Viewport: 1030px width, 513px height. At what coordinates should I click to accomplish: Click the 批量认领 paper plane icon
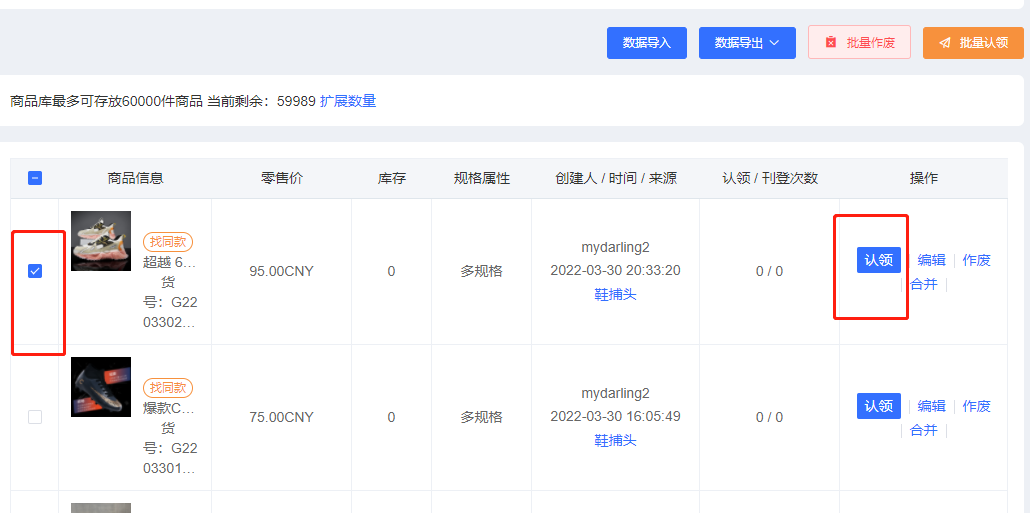pos(945,43)
